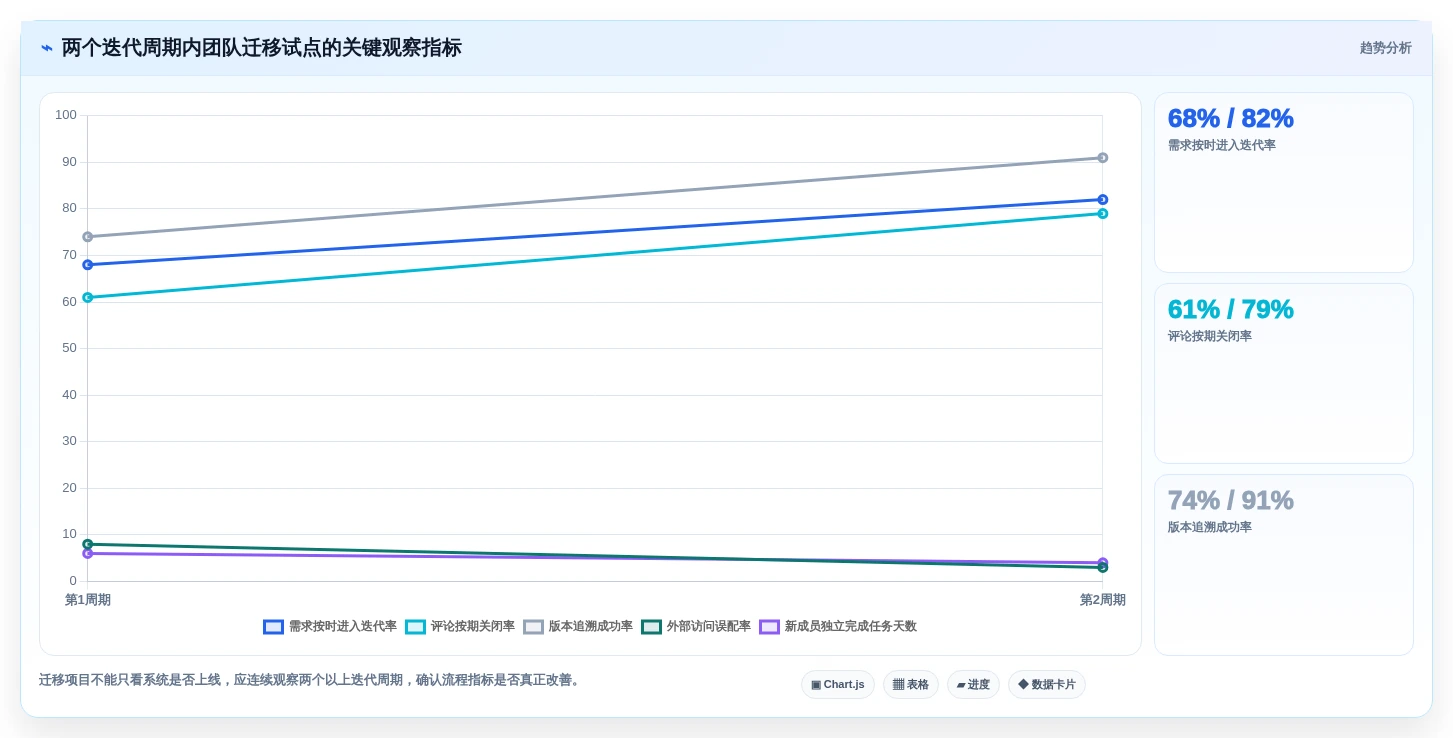This screenshot has height=738, width=1453.
Task: Click the 100 label on the y-axis
Action: 66,115
